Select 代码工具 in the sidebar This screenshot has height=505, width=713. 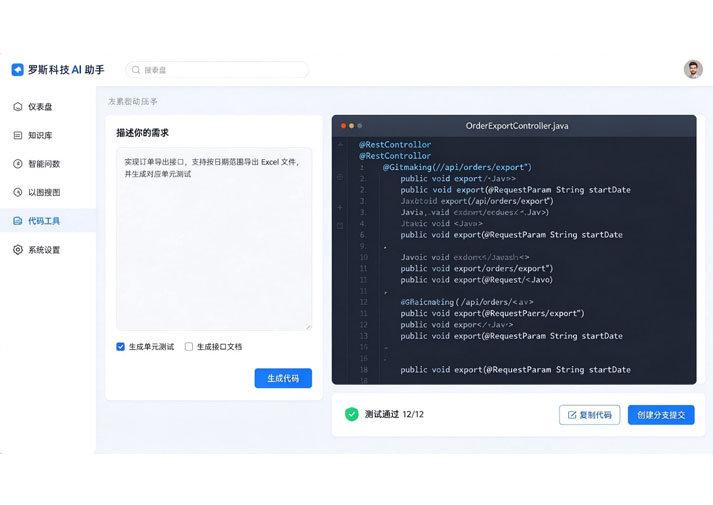click(48, 221)
